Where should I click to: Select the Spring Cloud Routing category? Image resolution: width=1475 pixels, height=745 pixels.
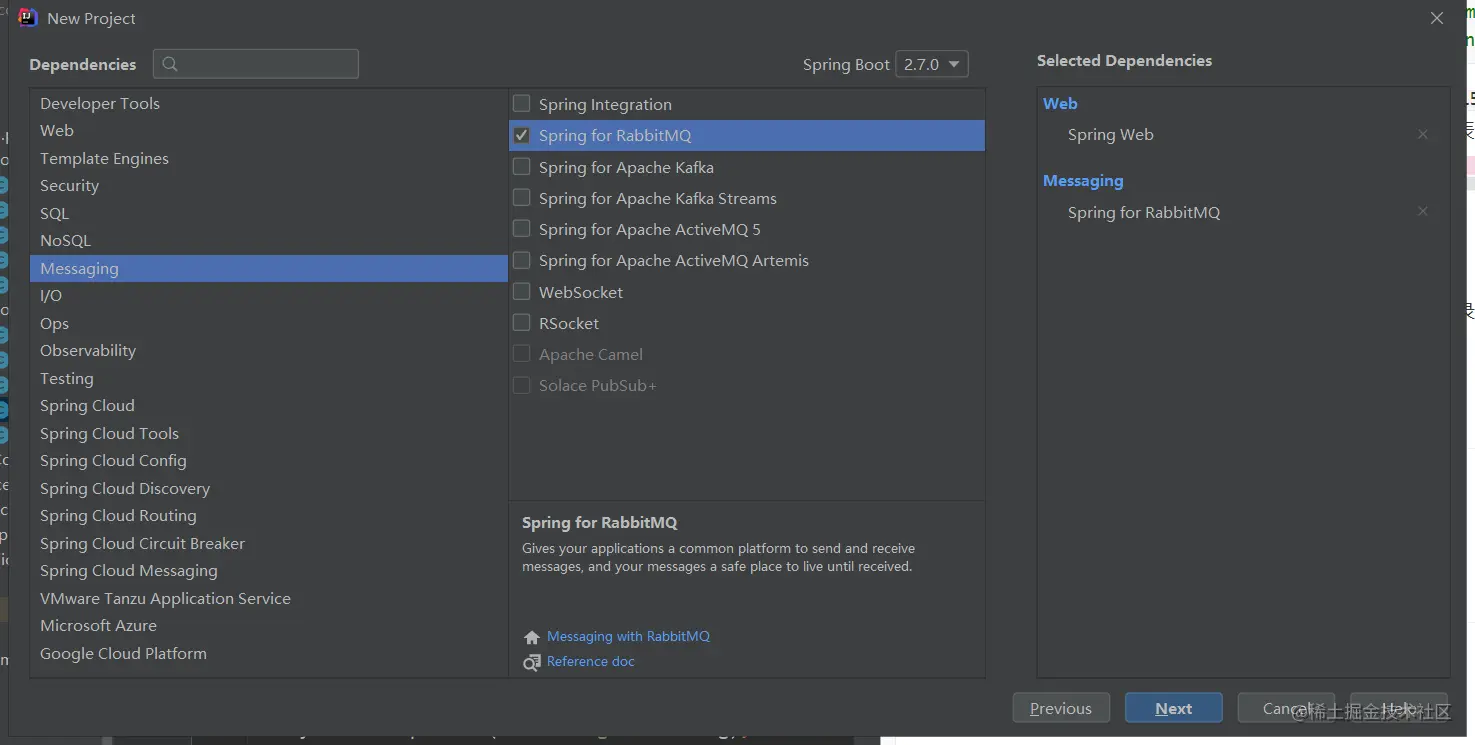269,516
